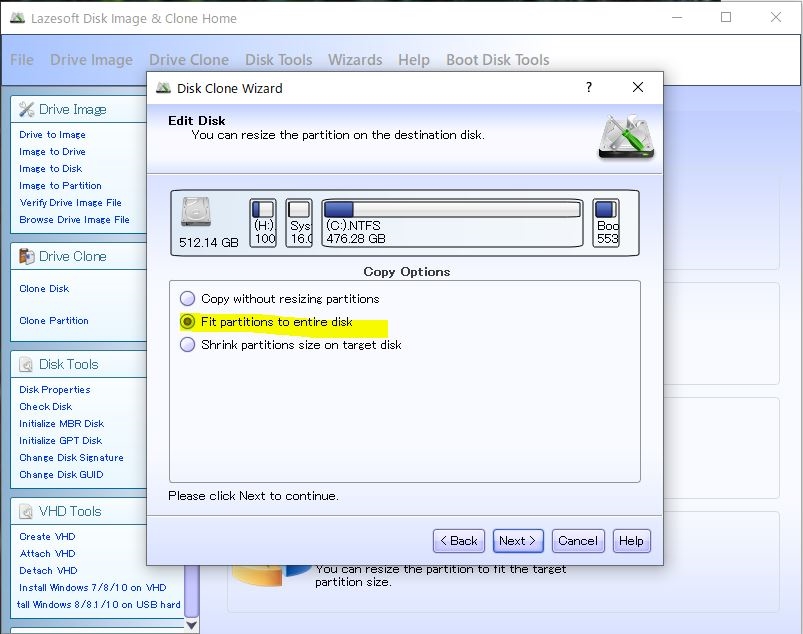Image resolution: width=803 pixels, height=634 pixels.
Task: Click the Lazesoft app icon in title bar
Action: point(17,18)
